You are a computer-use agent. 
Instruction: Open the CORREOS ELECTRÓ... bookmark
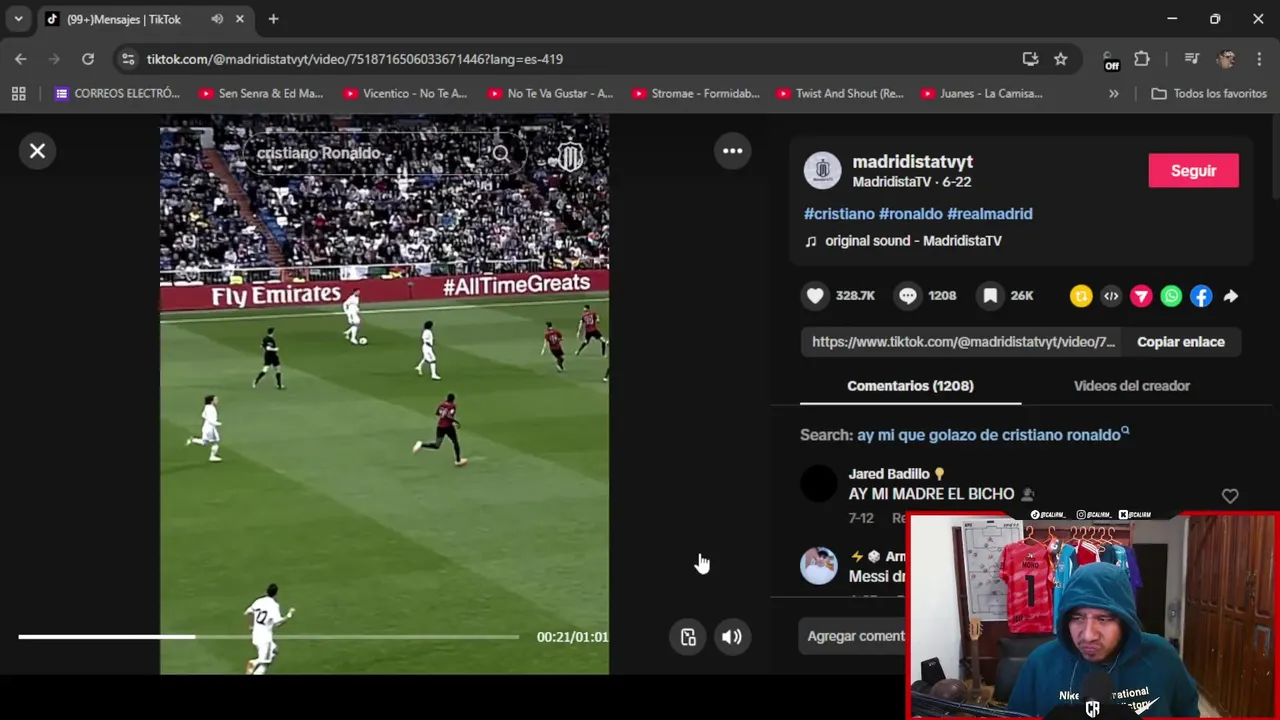click(118, 94)
